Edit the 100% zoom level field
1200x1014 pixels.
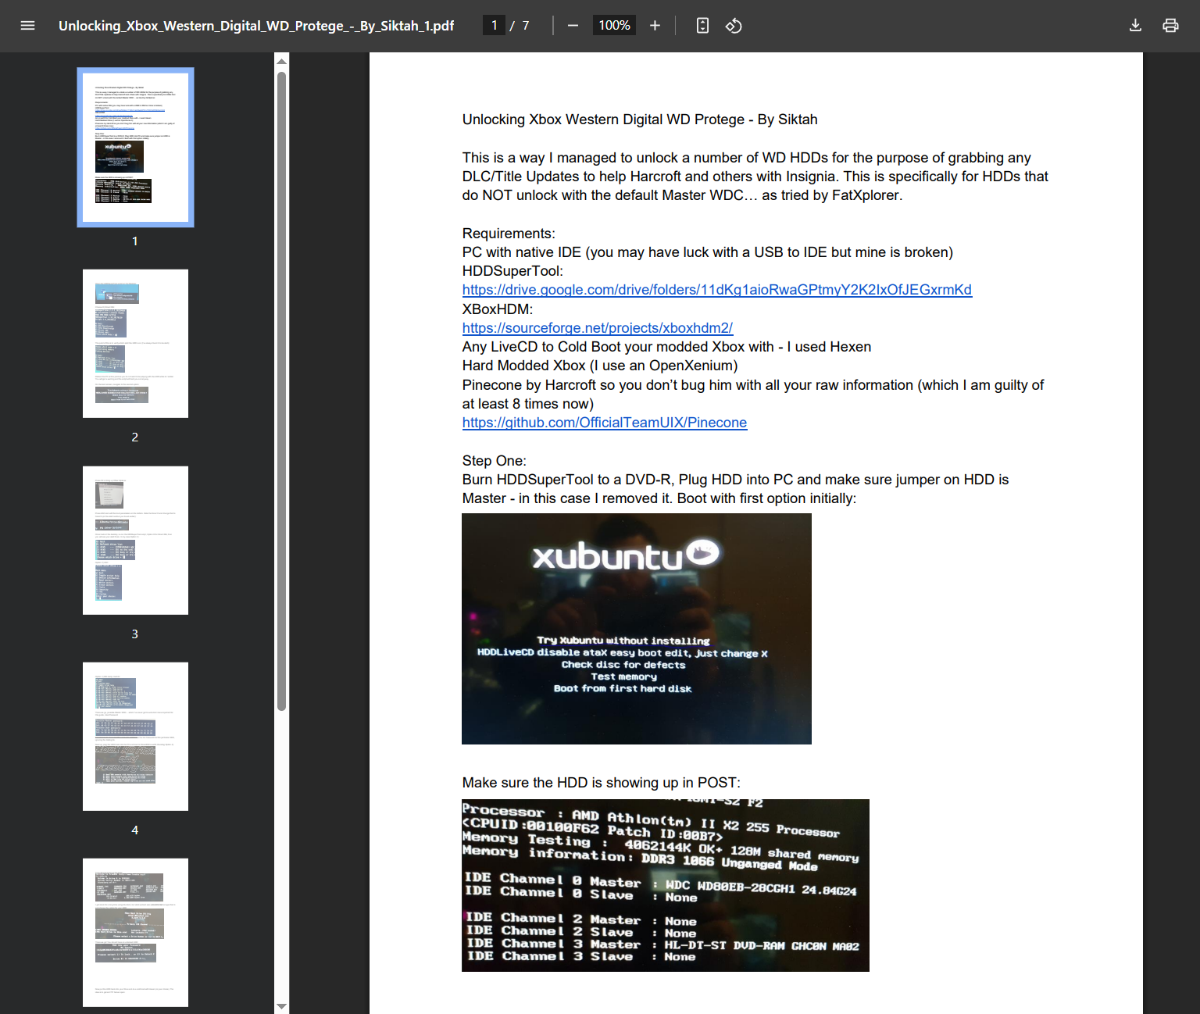614,25
